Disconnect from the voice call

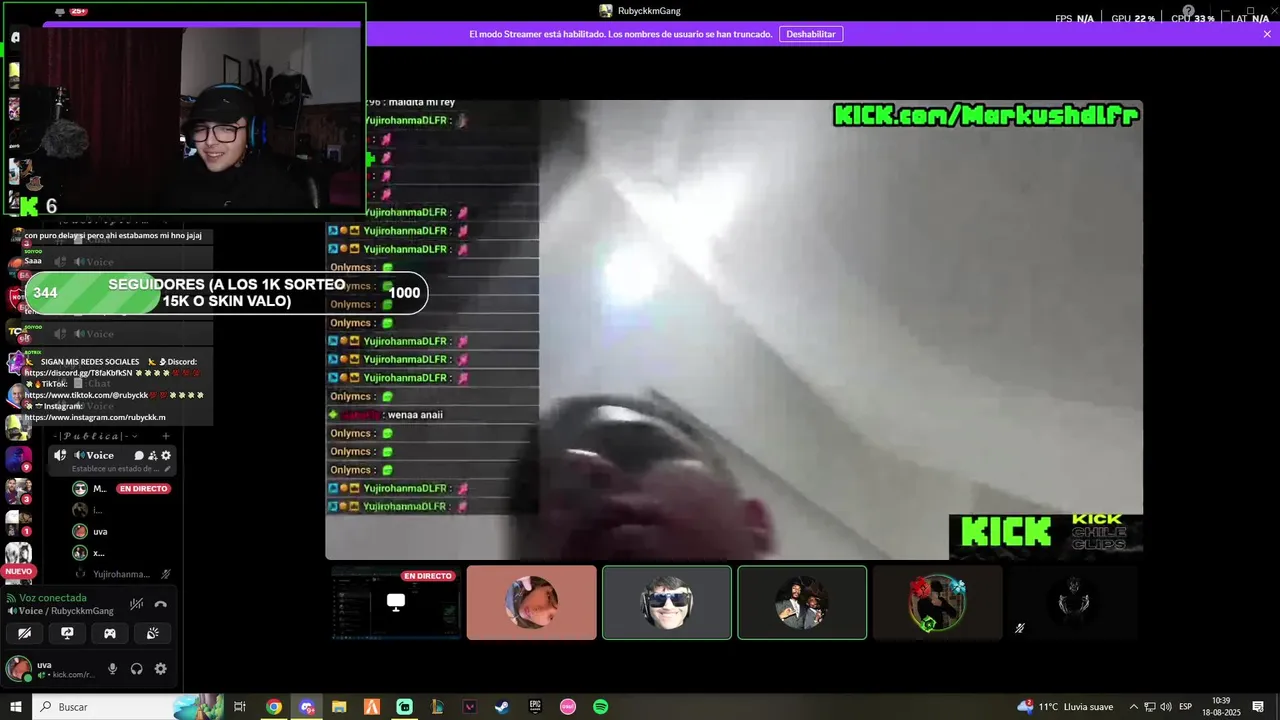tap(160, 604)
